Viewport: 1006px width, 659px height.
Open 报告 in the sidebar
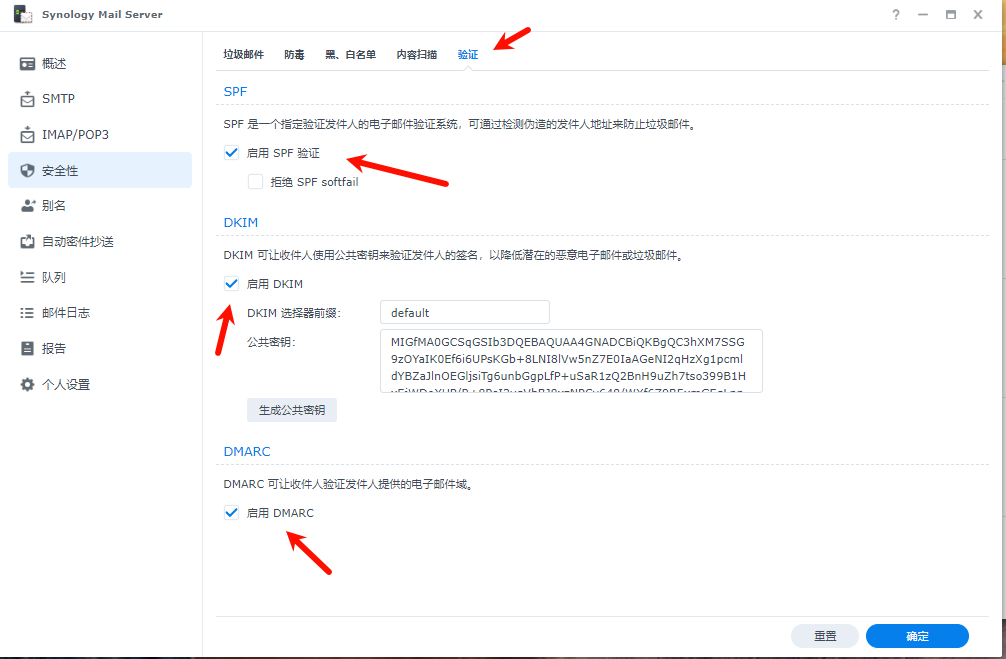(100, 348)
